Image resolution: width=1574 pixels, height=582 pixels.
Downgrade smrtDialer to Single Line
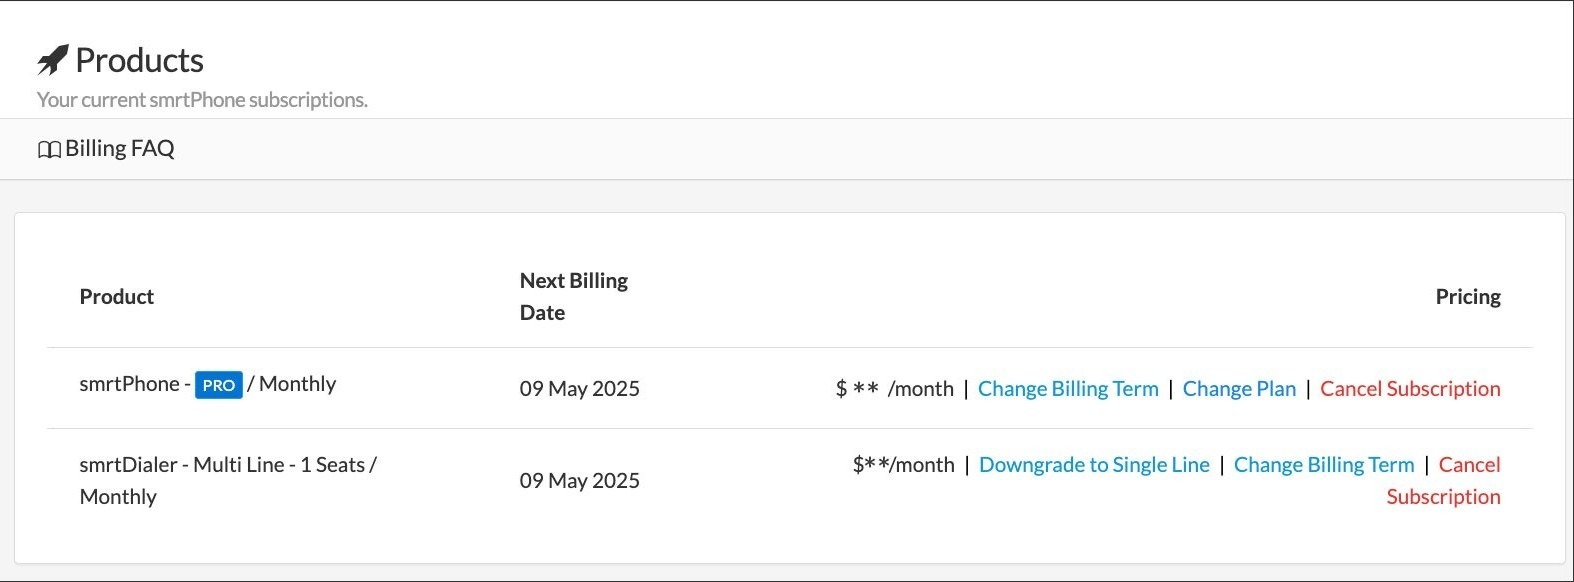click(1093, 465)
